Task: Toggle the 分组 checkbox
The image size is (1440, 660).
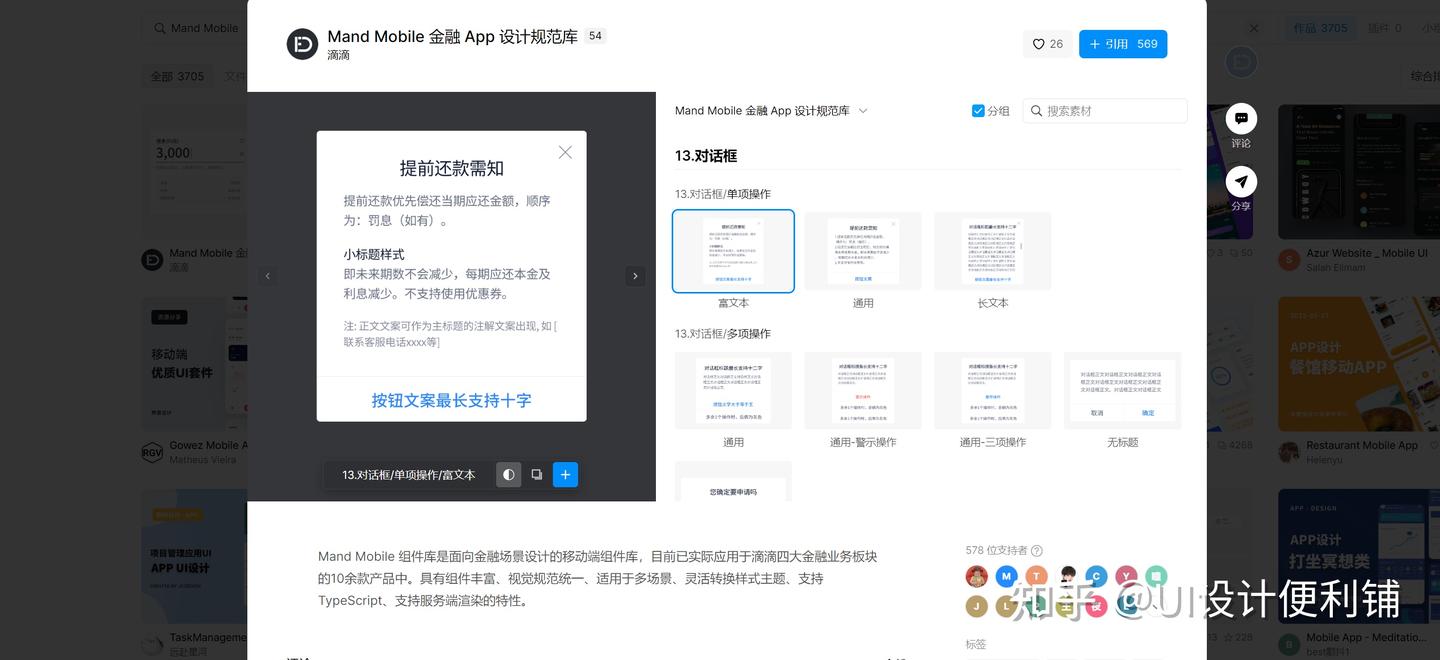Action: coord(978,111)
